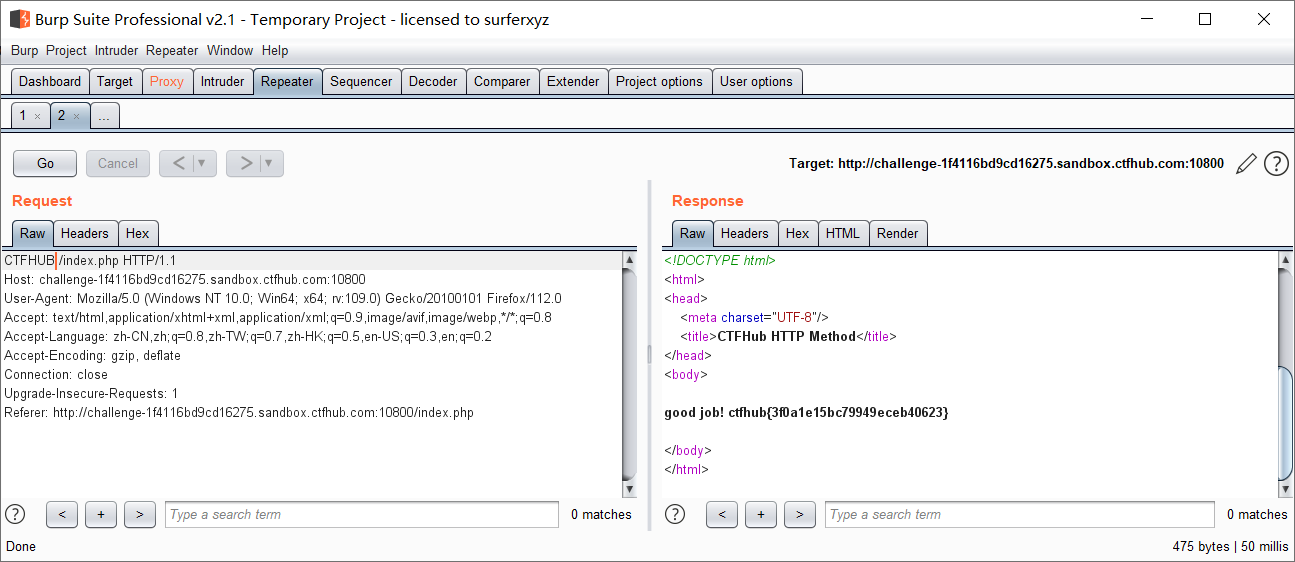This screenshot has height=562, width=1295.
Task: Switch to the Intruder tab
Action: [222, 81]
